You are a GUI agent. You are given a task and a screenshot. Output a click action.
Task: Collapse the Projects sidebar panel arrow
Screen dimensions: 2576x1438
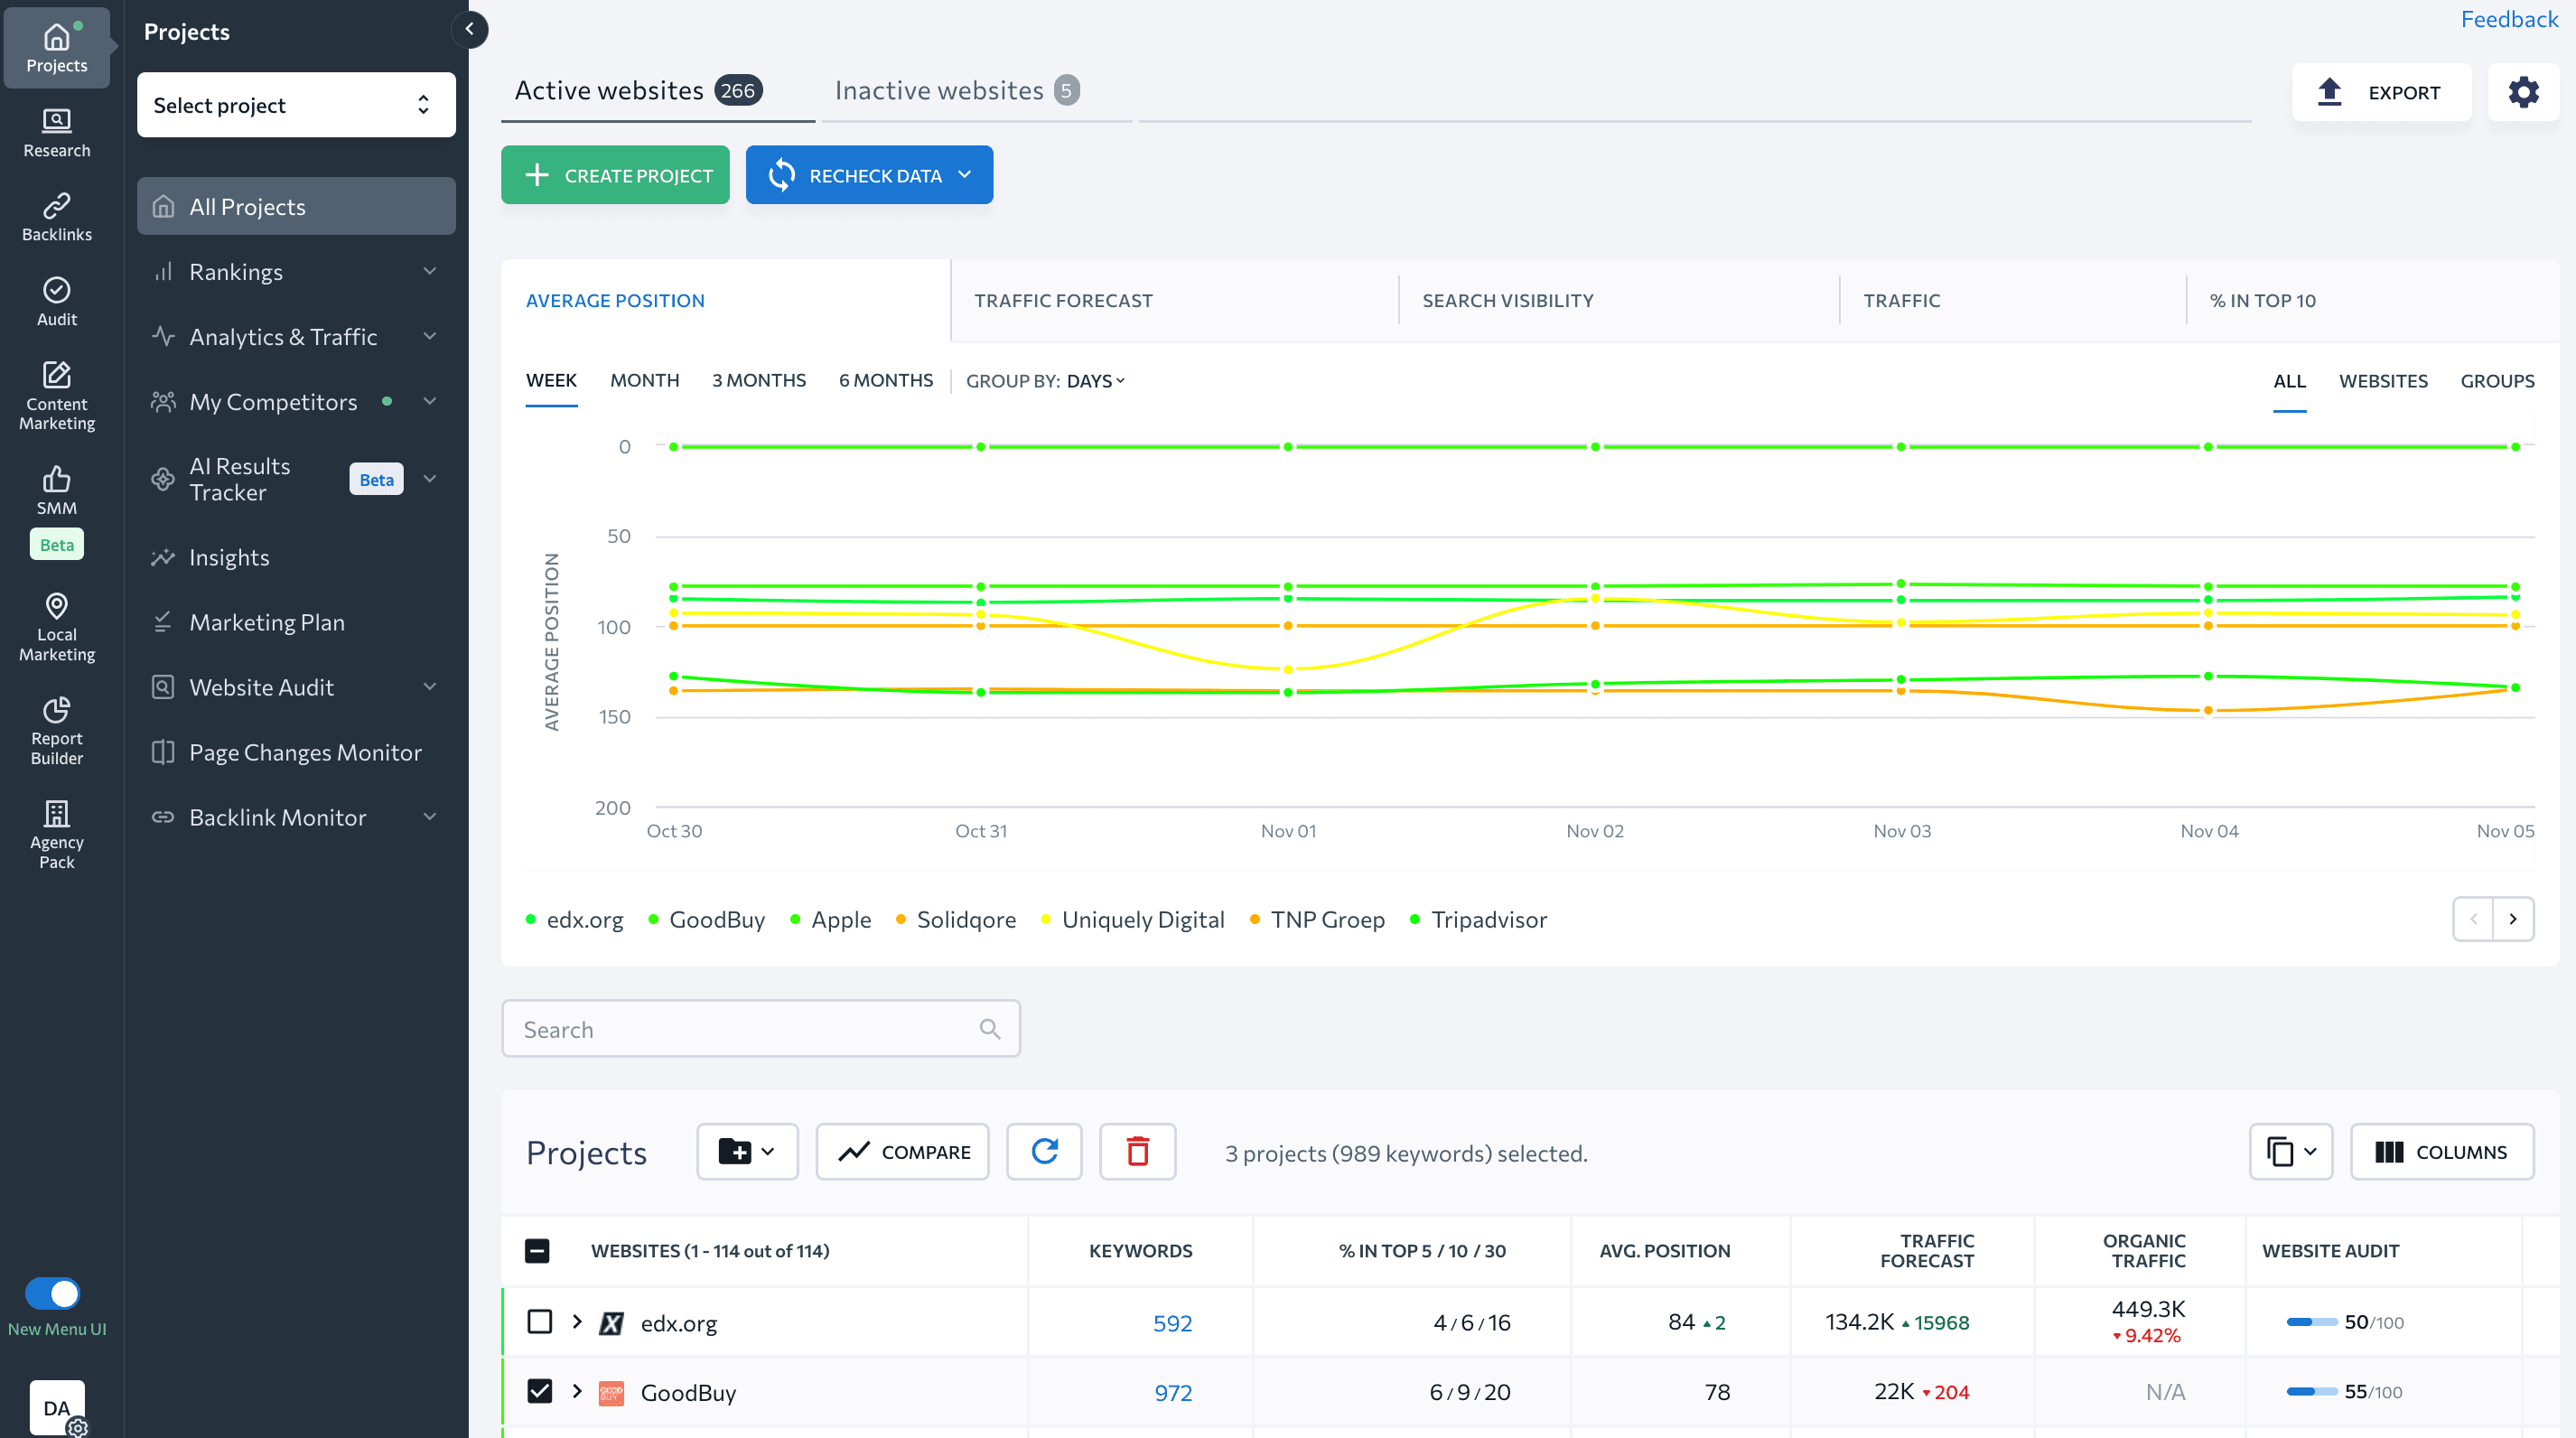(469, 29)
